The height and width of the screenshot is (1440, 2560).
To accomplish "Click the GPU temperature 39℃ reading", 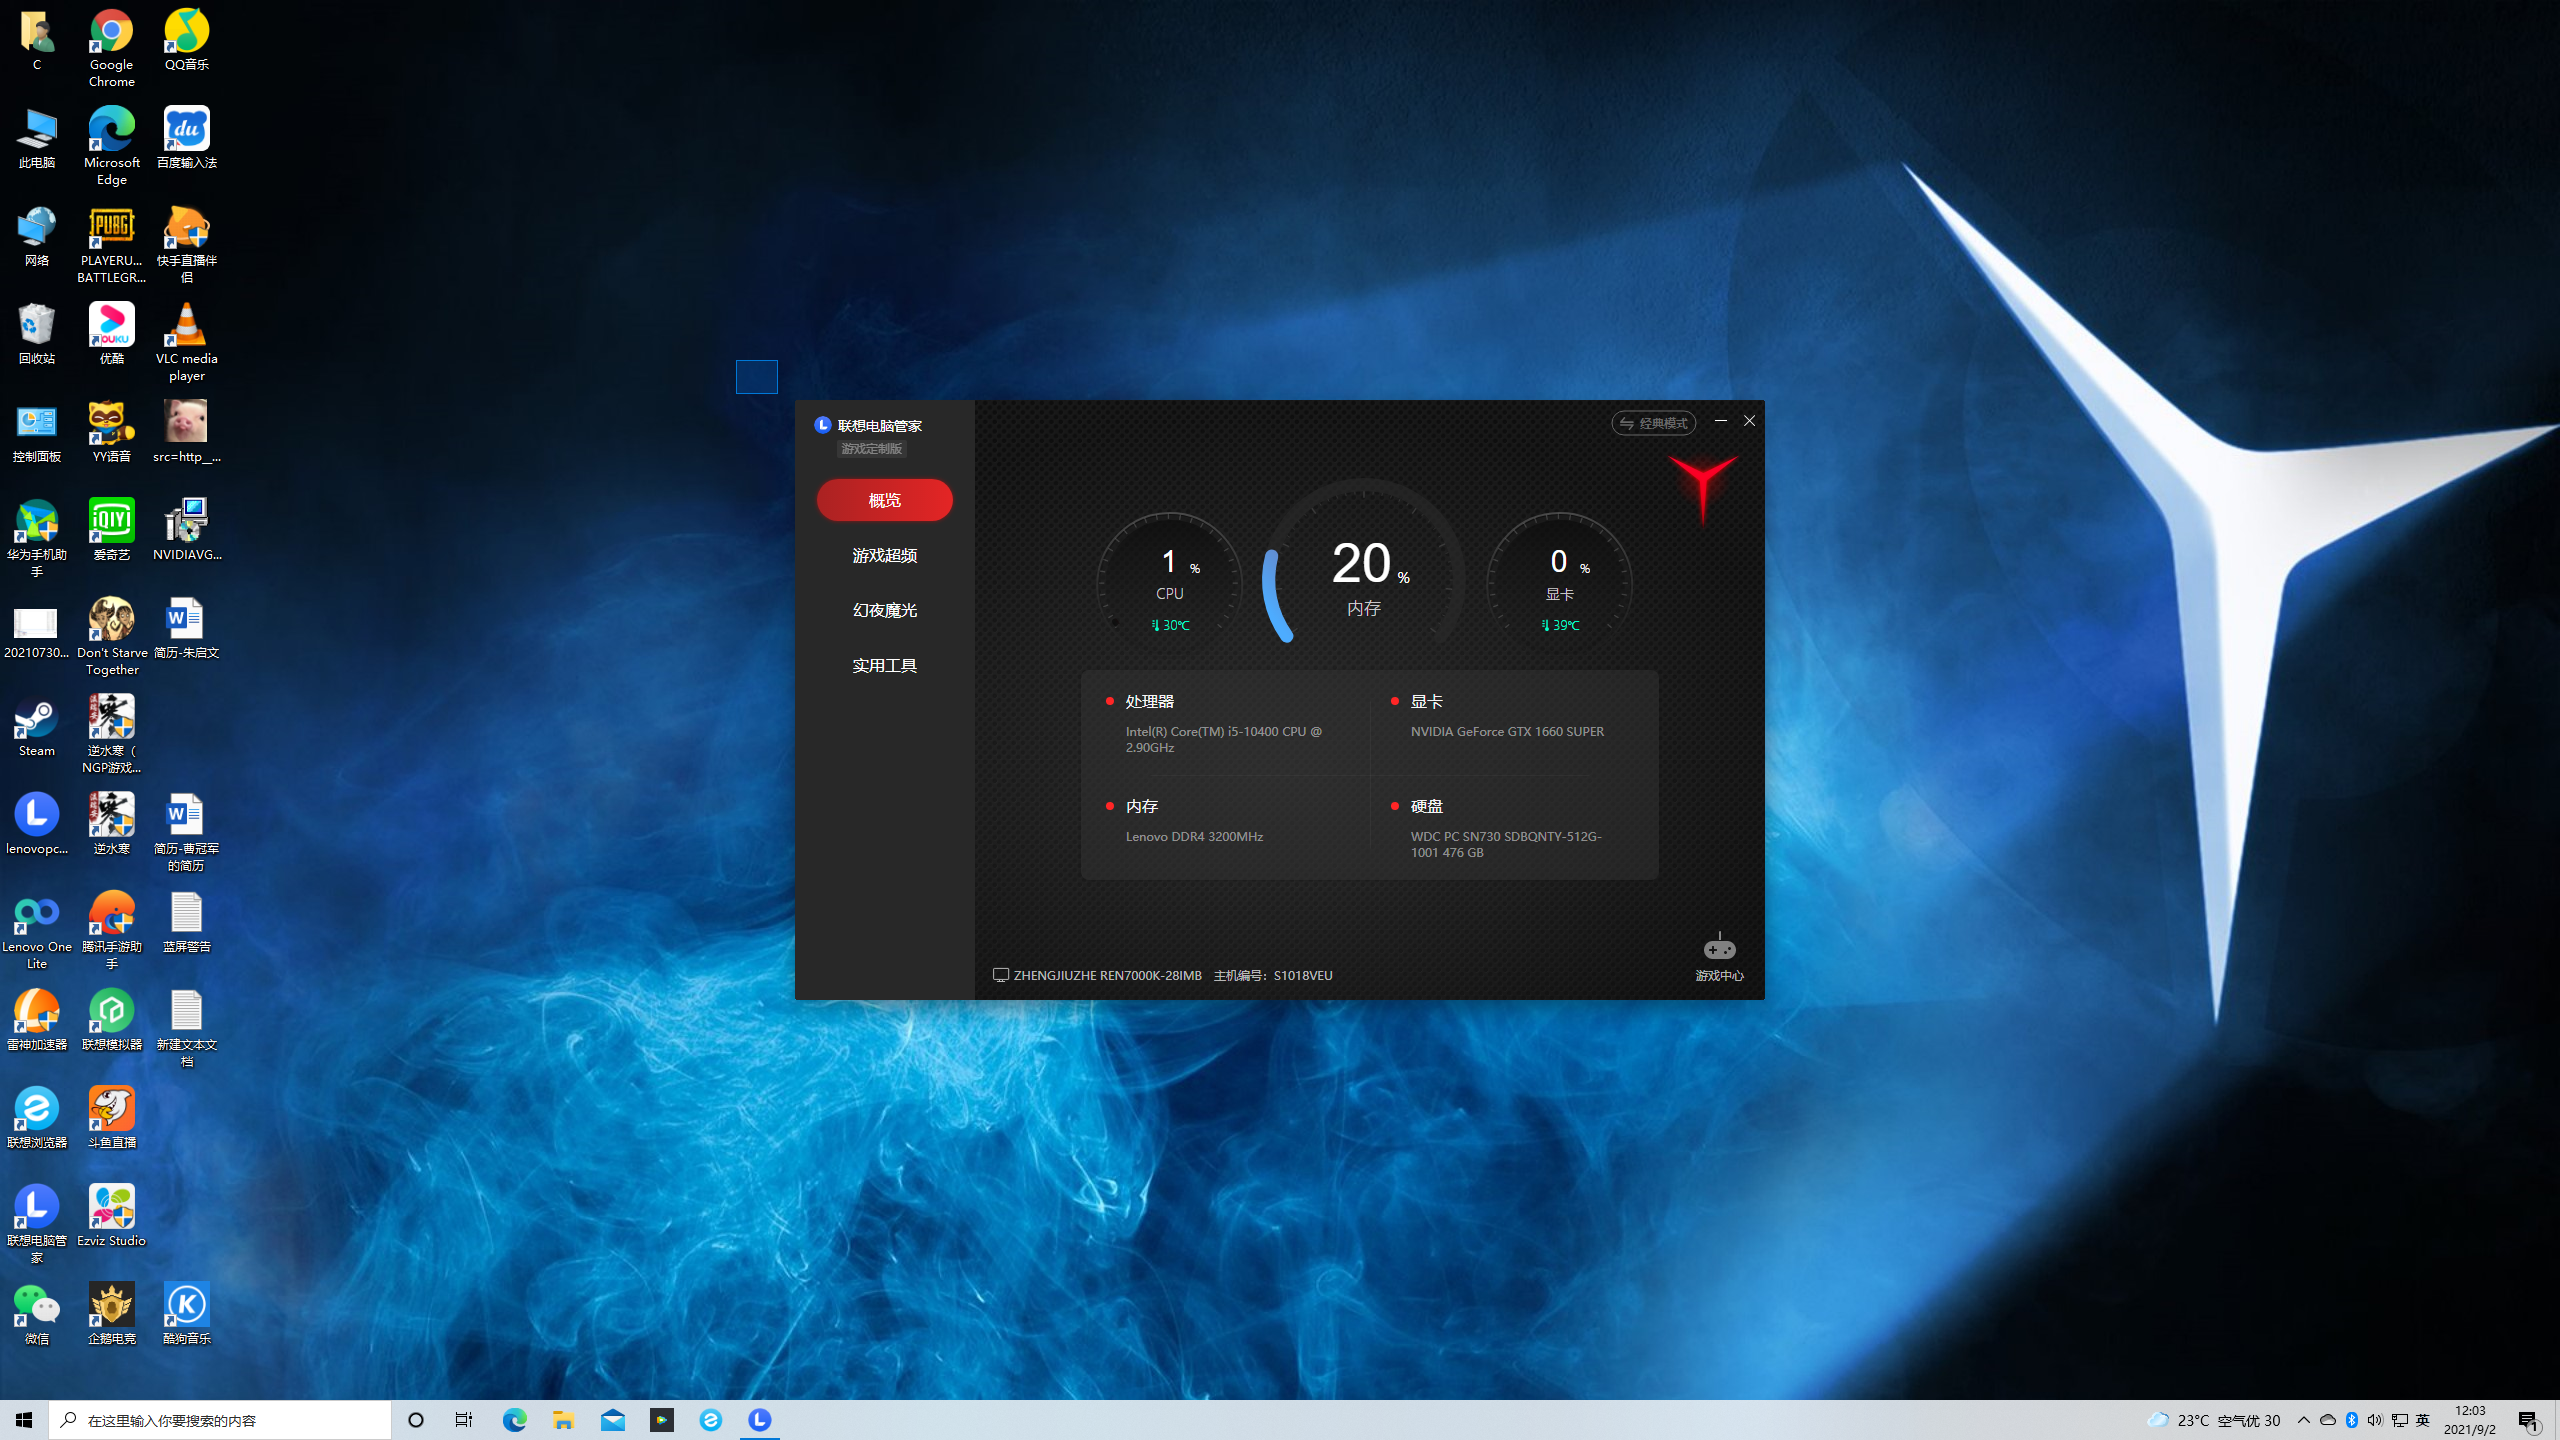I will click(x=1560, y=625).
